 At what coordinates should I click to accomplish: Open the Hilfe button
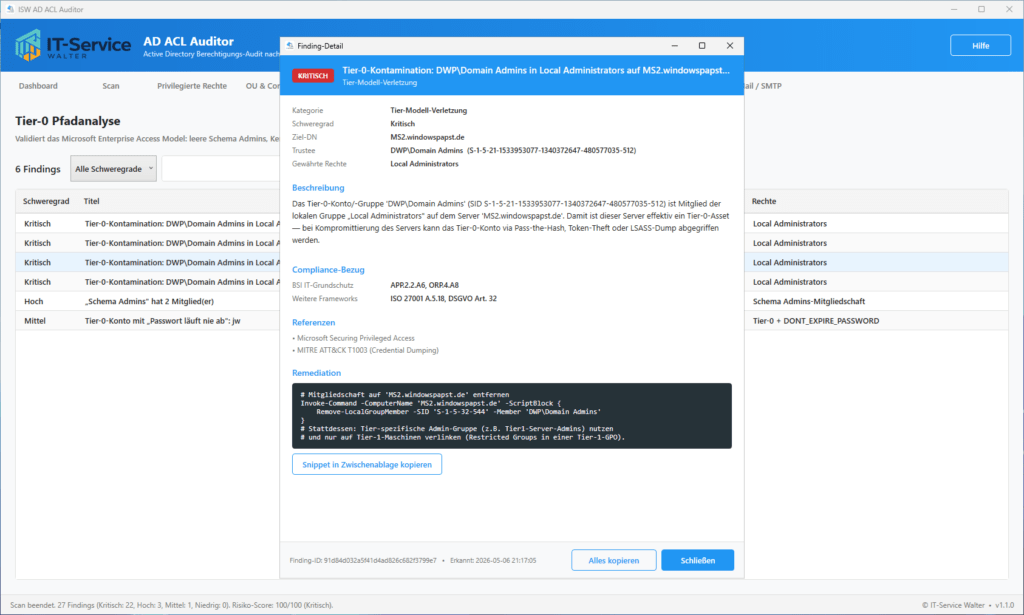point(980,46)
